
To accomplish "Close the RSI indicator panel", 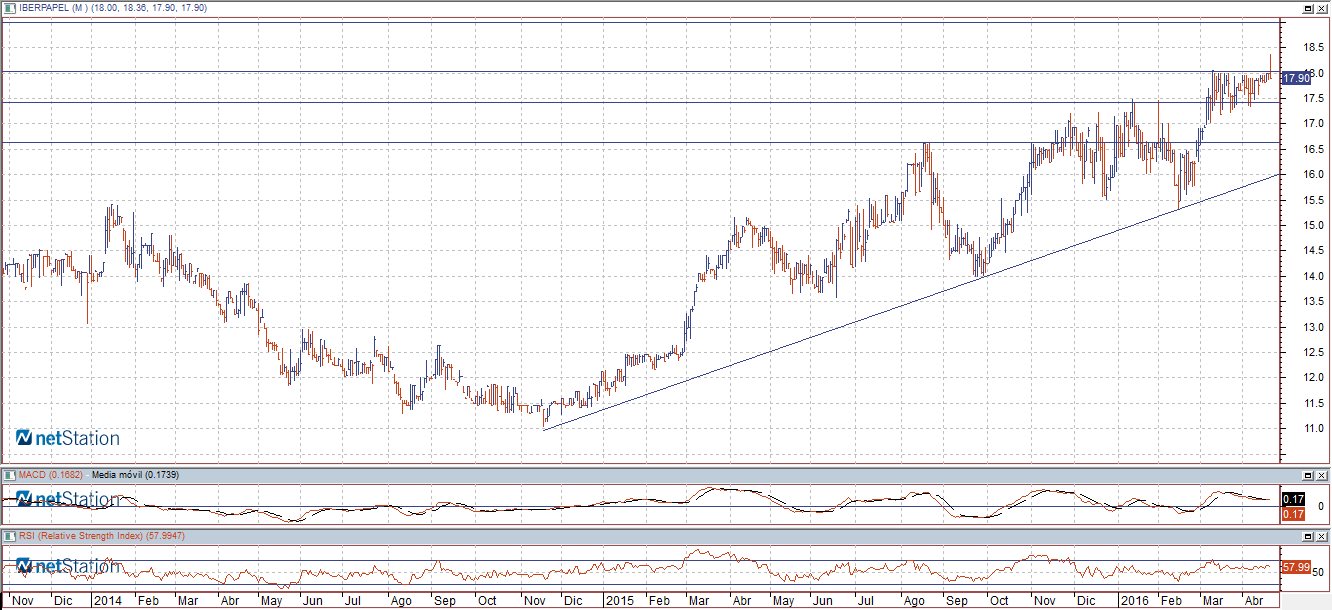I will [1322, 538].
